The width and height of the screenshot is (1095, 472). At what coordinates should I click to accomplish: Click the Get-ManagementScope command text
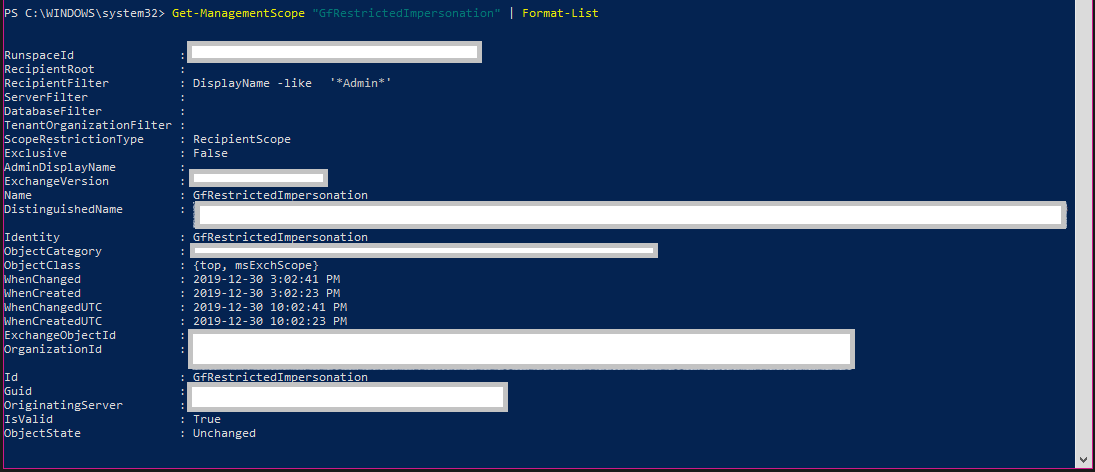238,13
